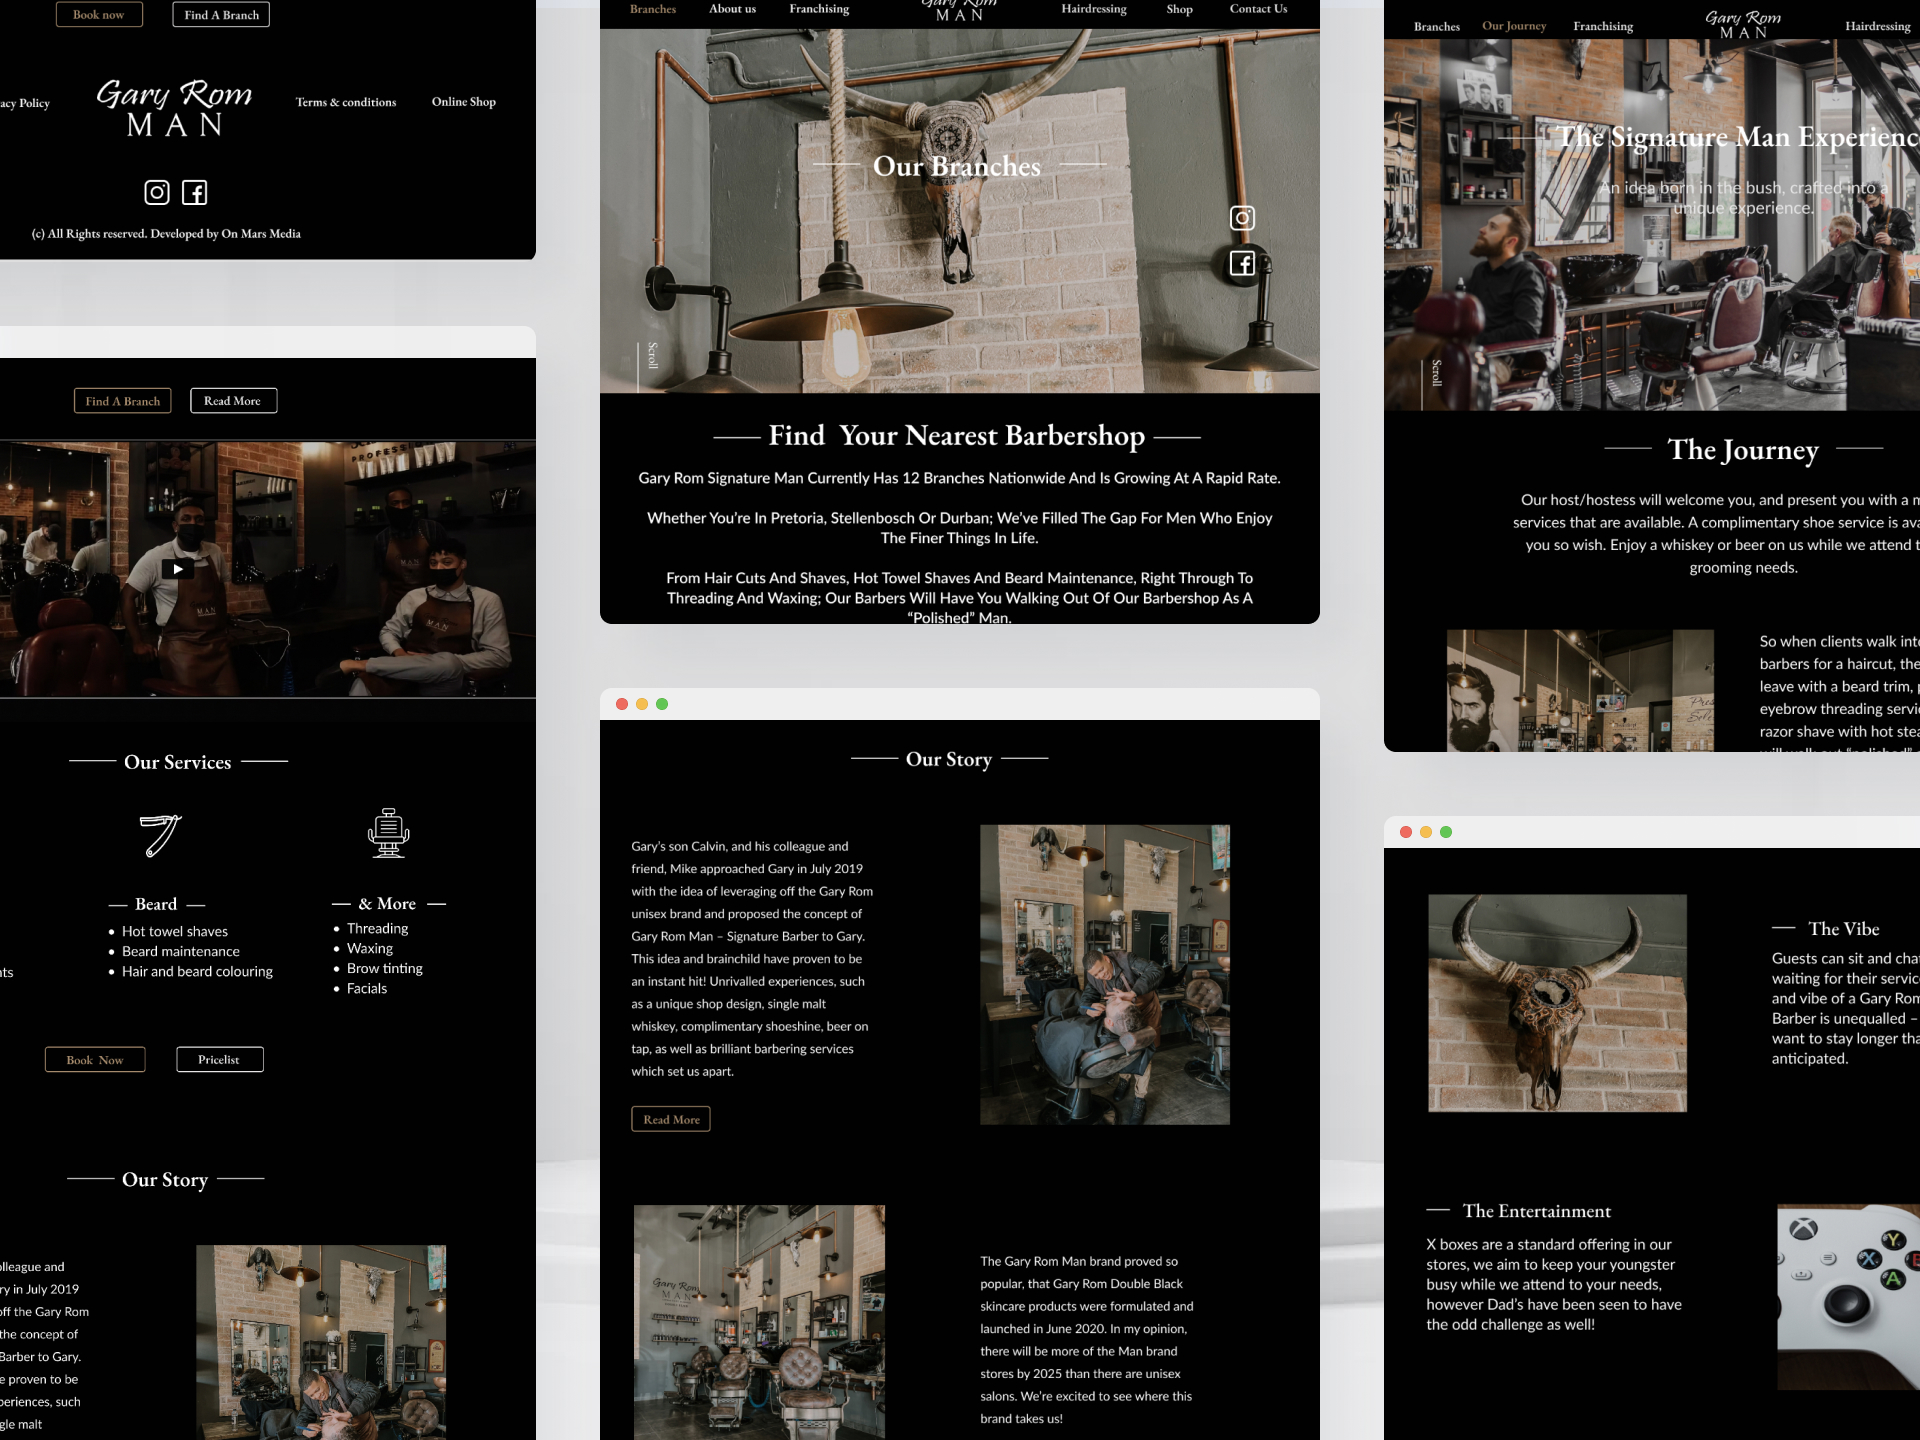Screen dimensions: 1920x1440
Task: Click the Pricelist button
Action: pos(219,1060)
